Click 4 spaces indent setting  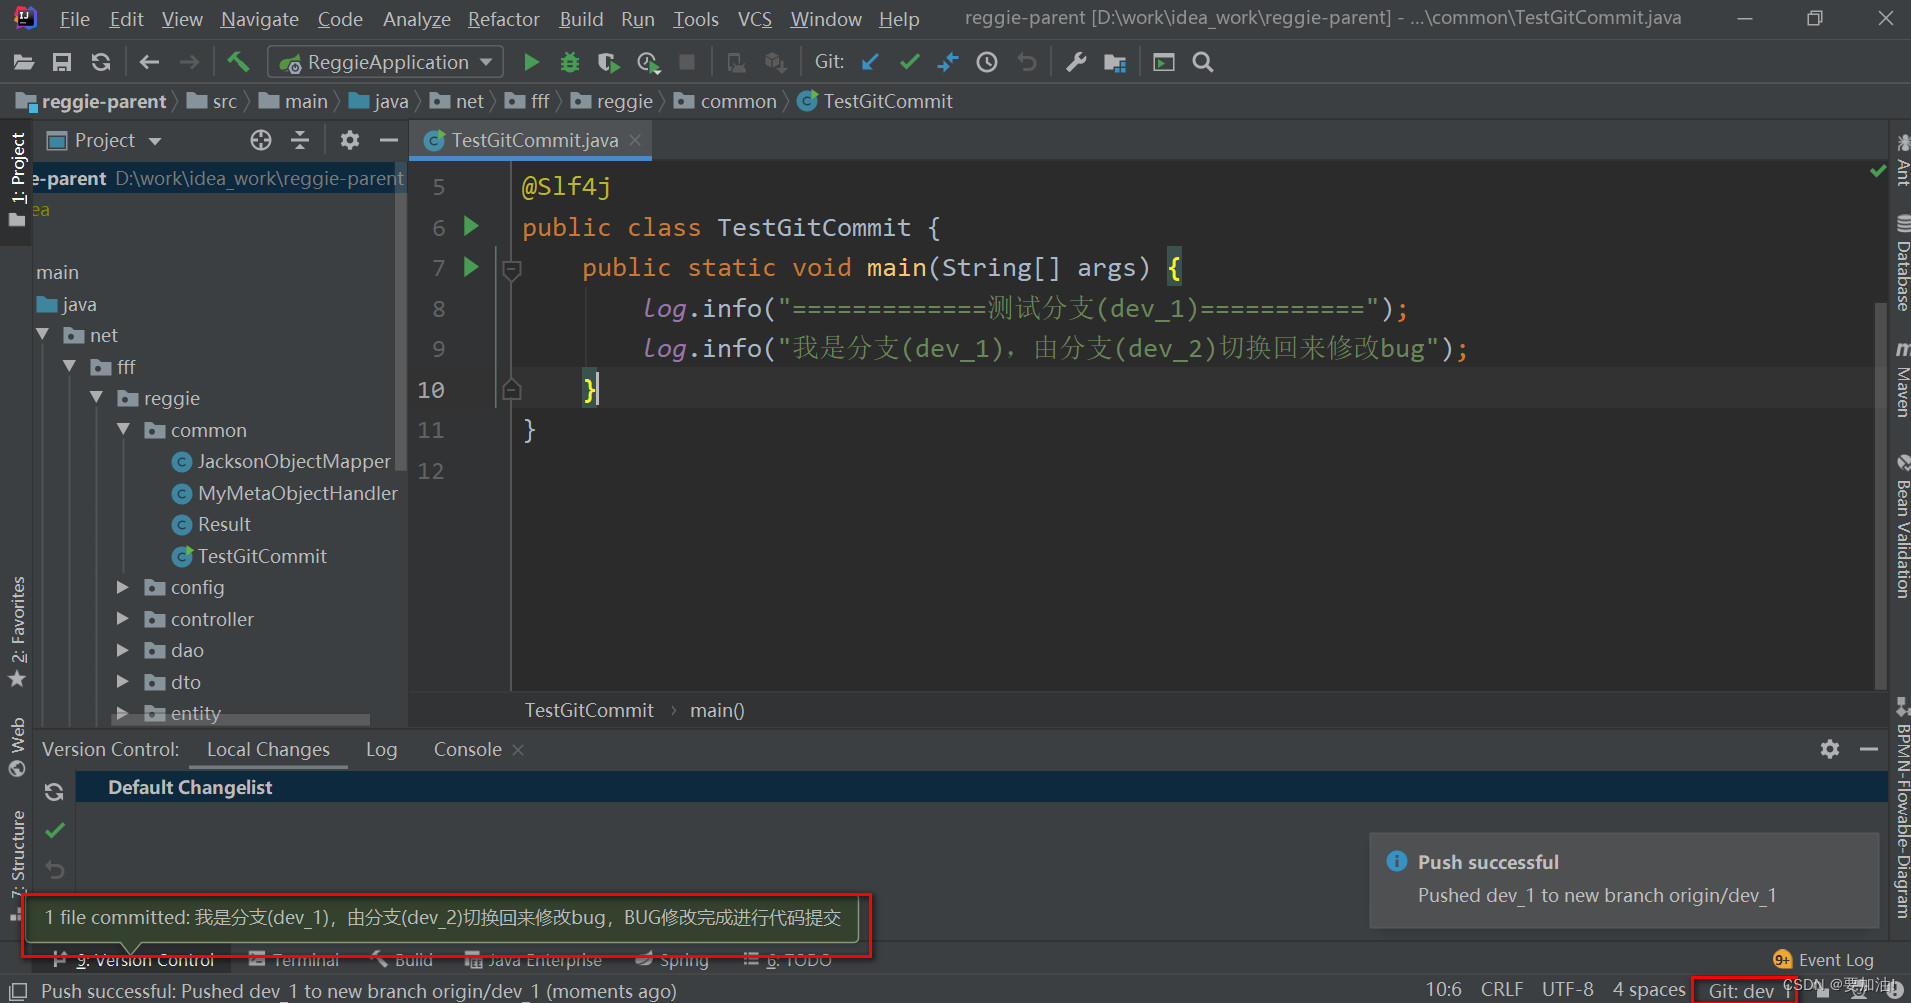[1649, 989]
